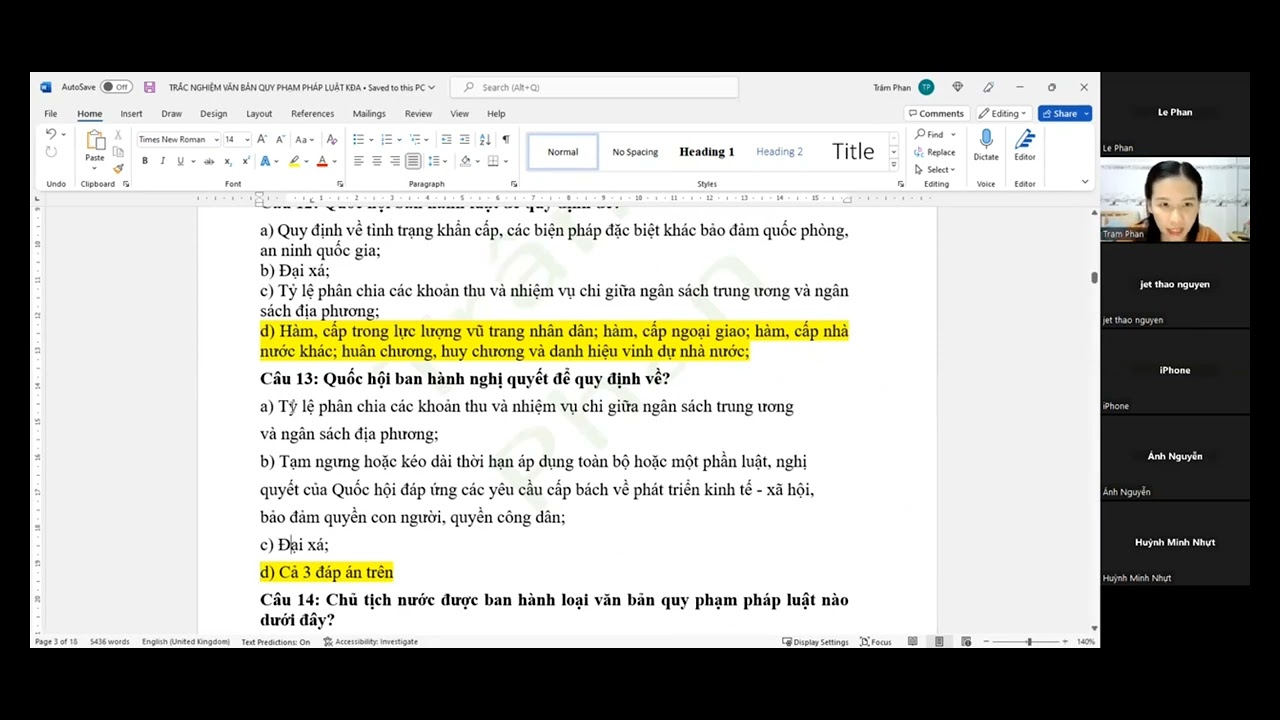Screen dimensions: 1280x720
Task: Toggle Justify alignment
Action: coord(413,161)
